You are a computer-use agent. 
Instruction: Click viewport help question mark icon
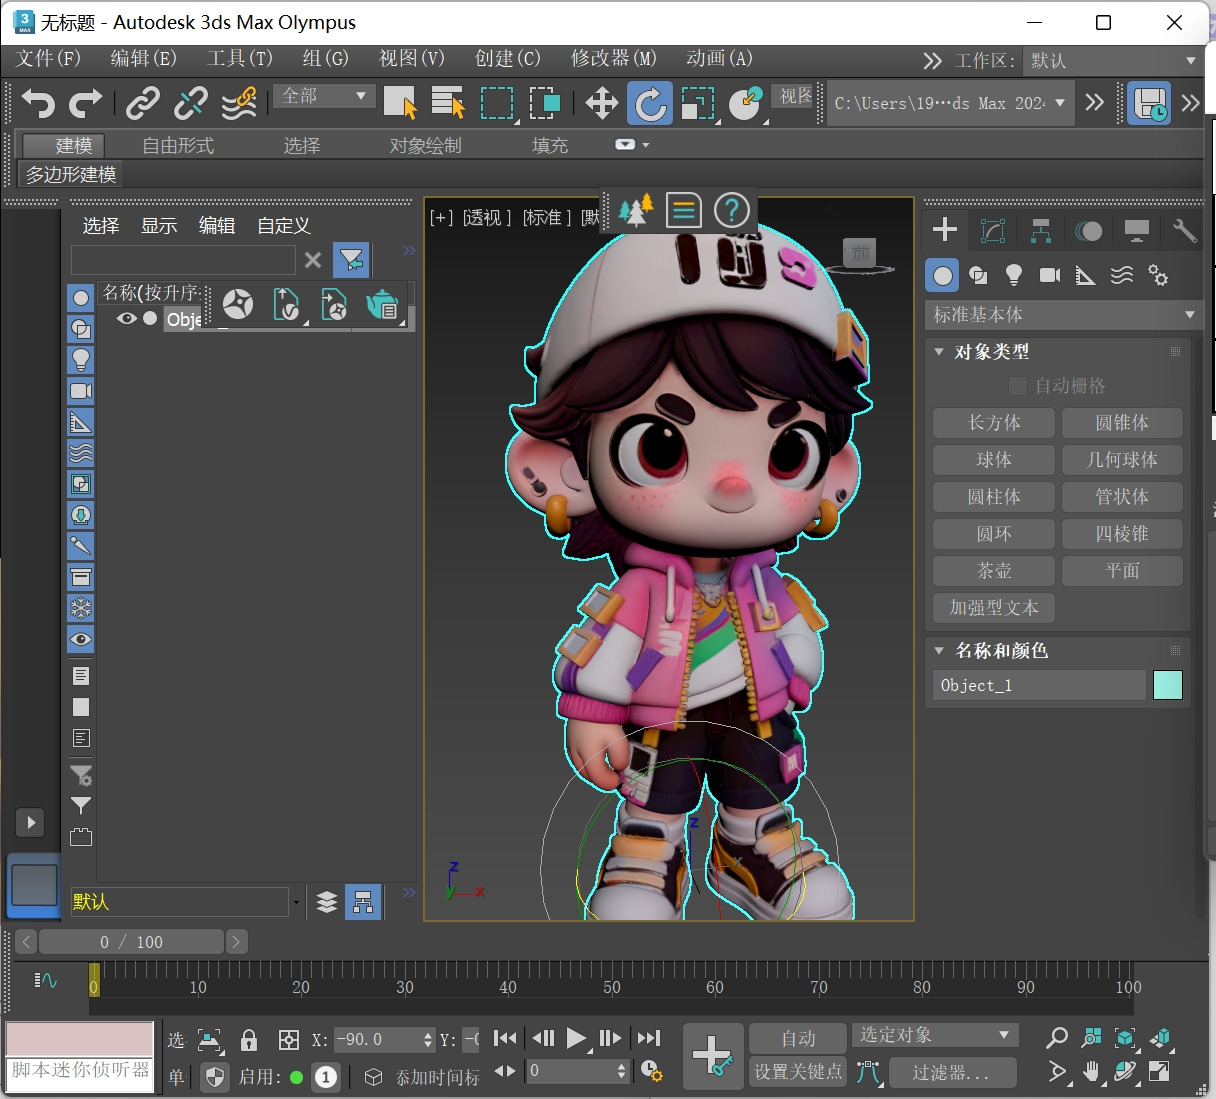click(732, 211)
